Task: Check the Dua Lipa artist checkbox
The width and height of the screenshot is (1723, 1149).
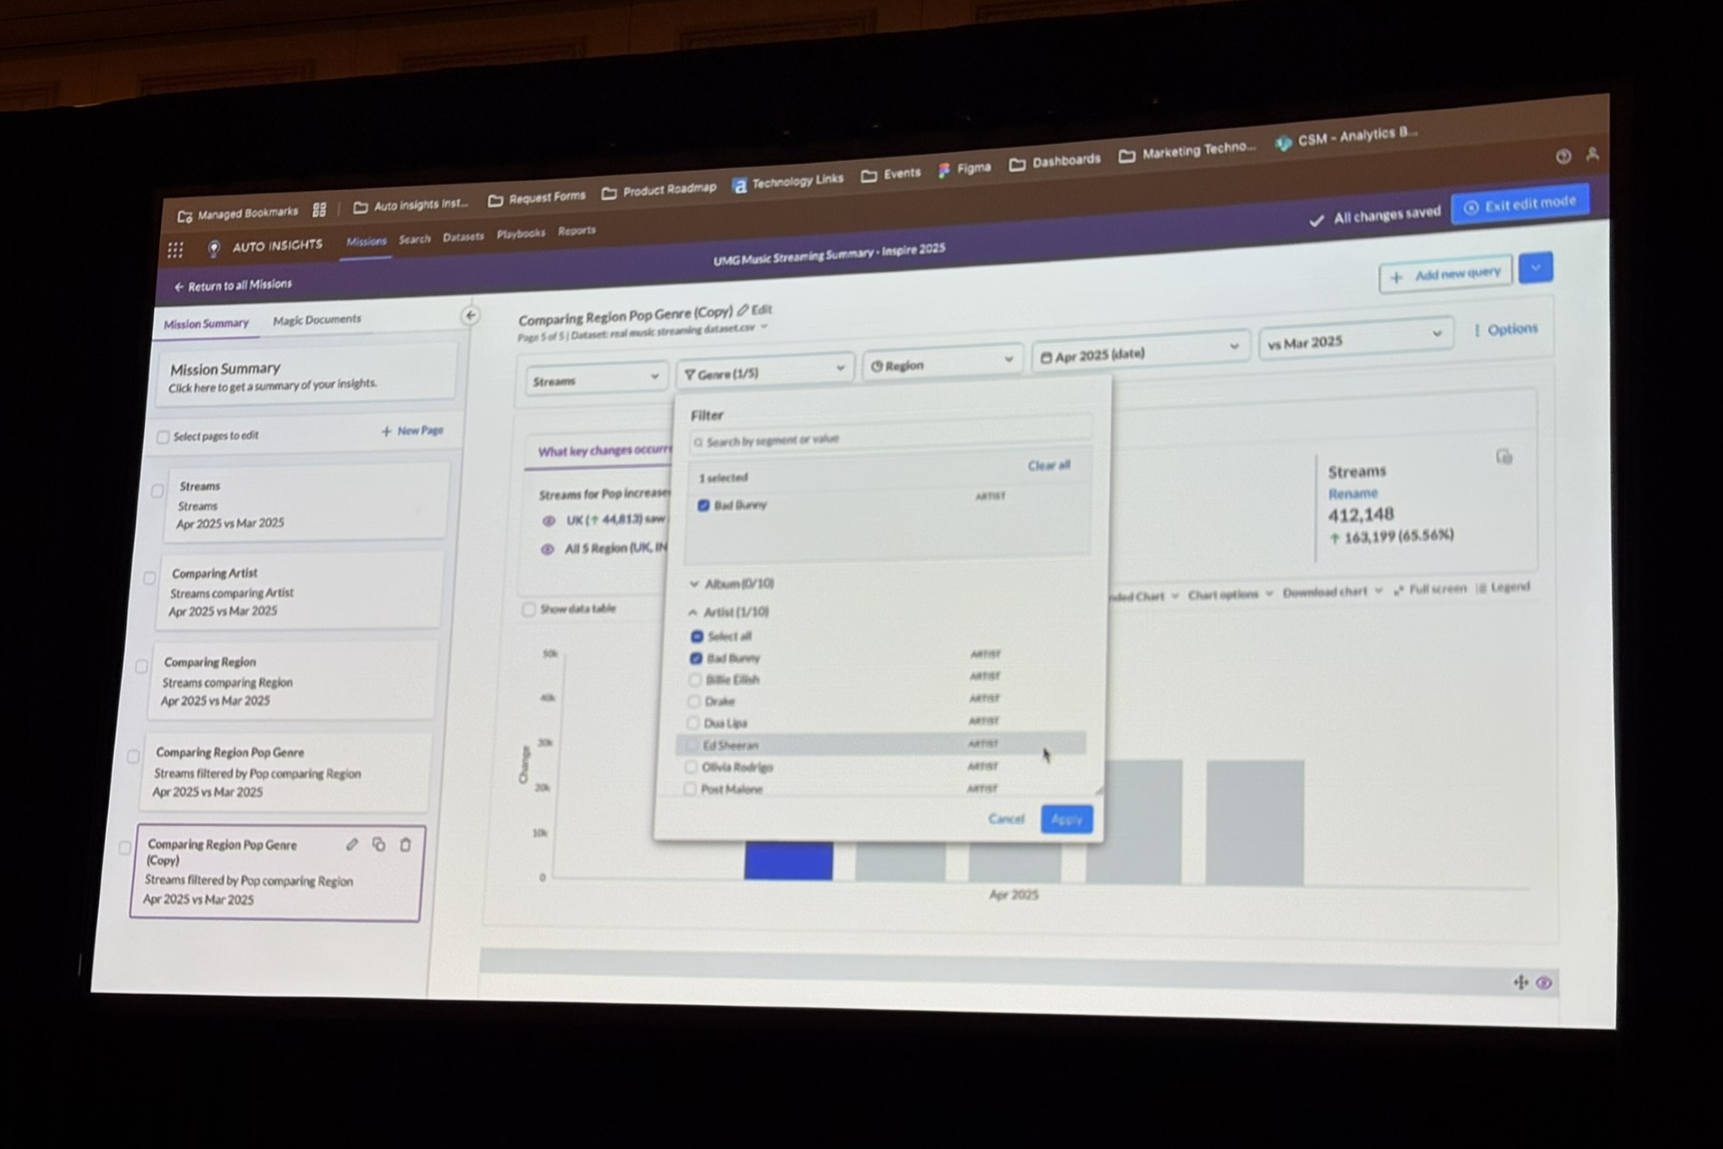Action: click(x=693, y=723)
